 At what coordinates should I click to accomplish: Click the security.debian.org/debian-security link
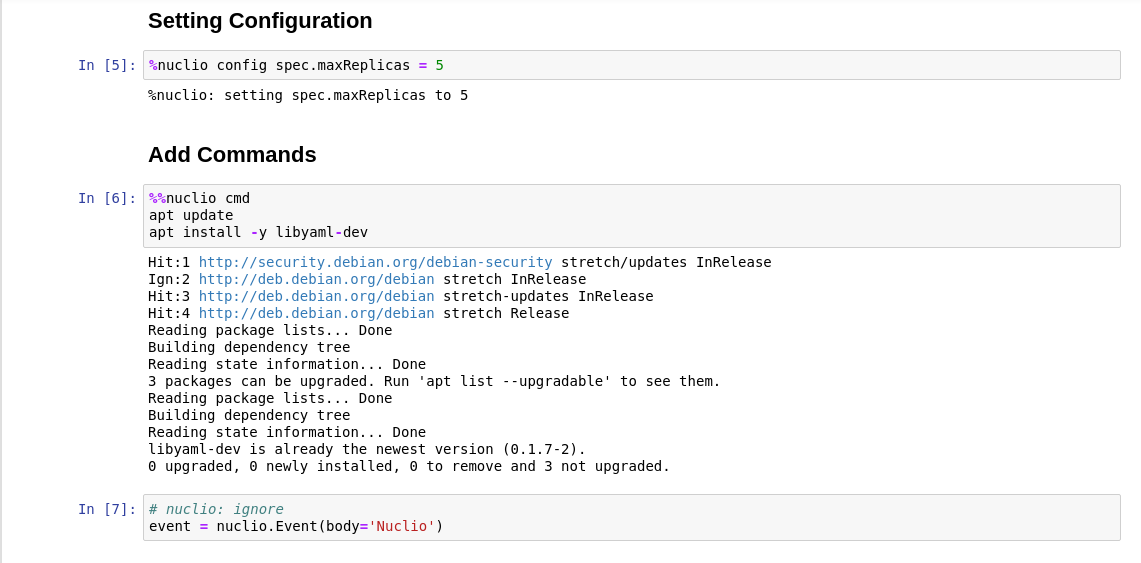375,262
